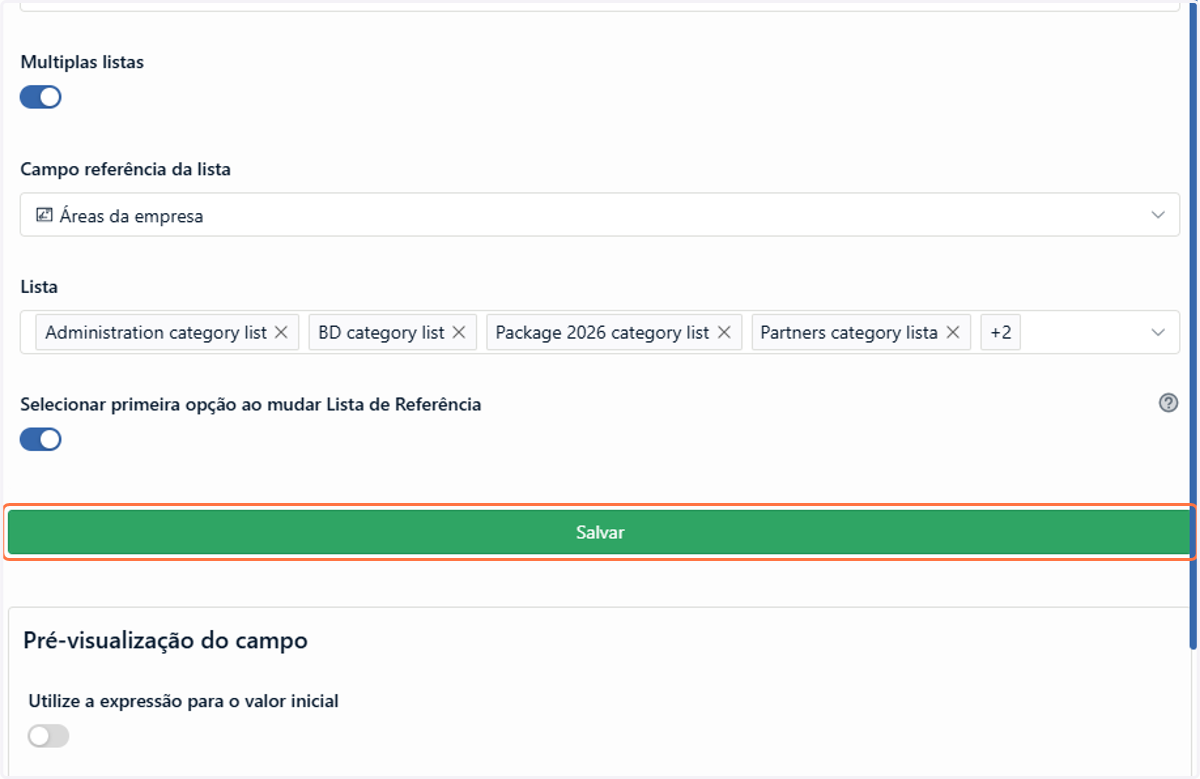Open the Campo referência da lista dropdown
Image resolution: width=1200 pixels, height=779 pixels.
pyautogui.click(x=600, y=215)
